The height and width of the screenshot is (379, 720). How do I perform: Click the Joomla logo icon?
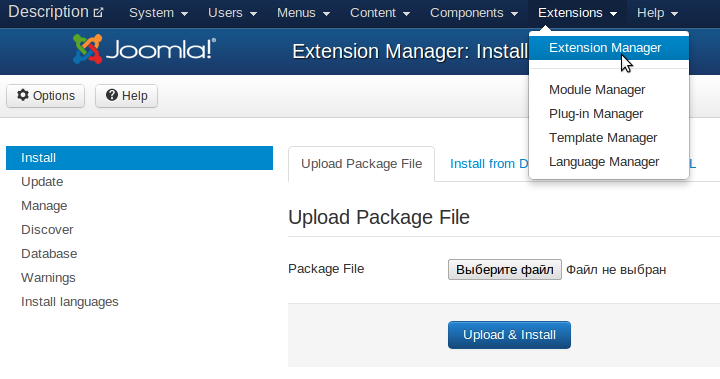coord(87,49)
